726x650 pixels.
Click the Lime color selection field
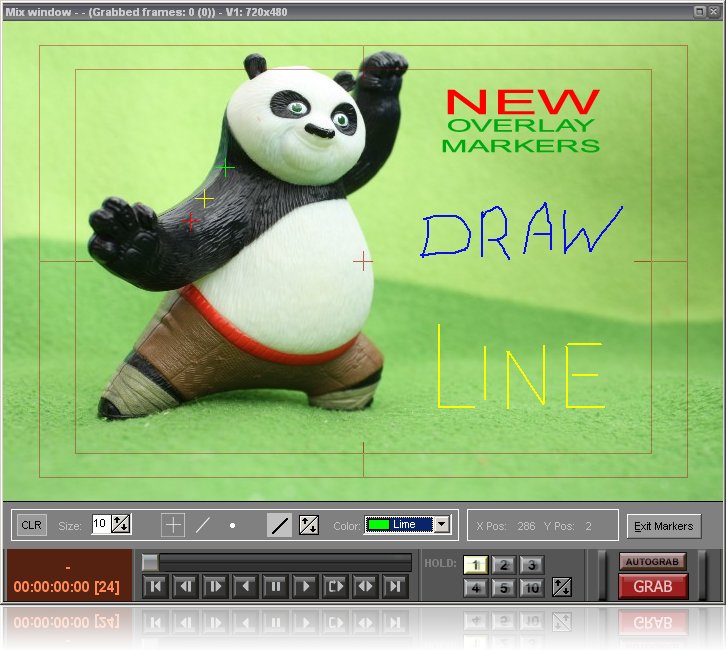400,525
